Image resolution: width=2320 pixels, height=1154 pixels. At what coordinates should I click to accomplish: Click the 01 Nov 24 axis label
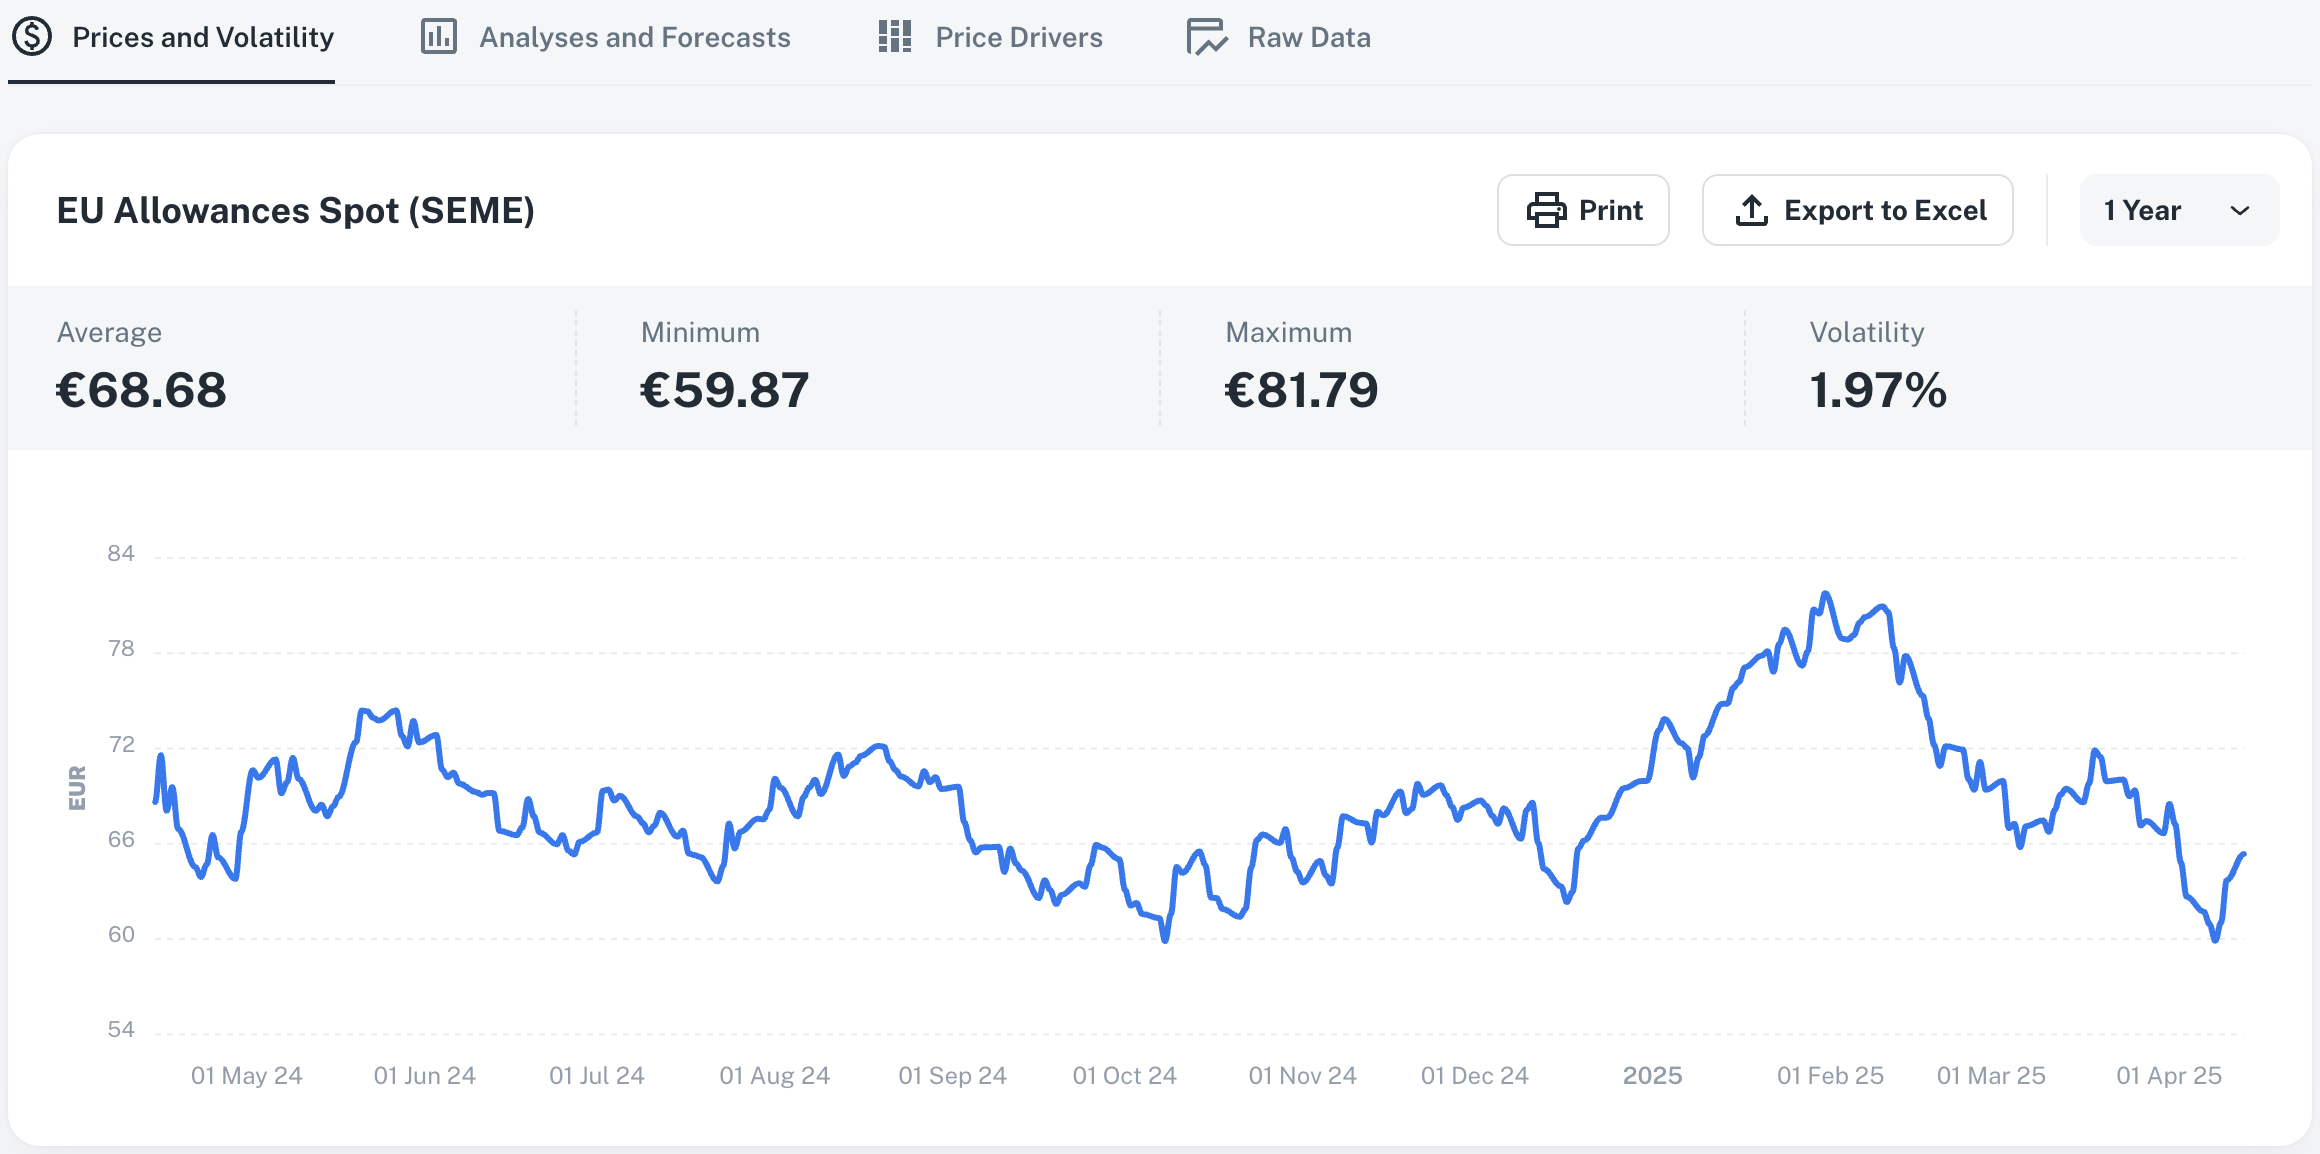pos(1303,1076)
